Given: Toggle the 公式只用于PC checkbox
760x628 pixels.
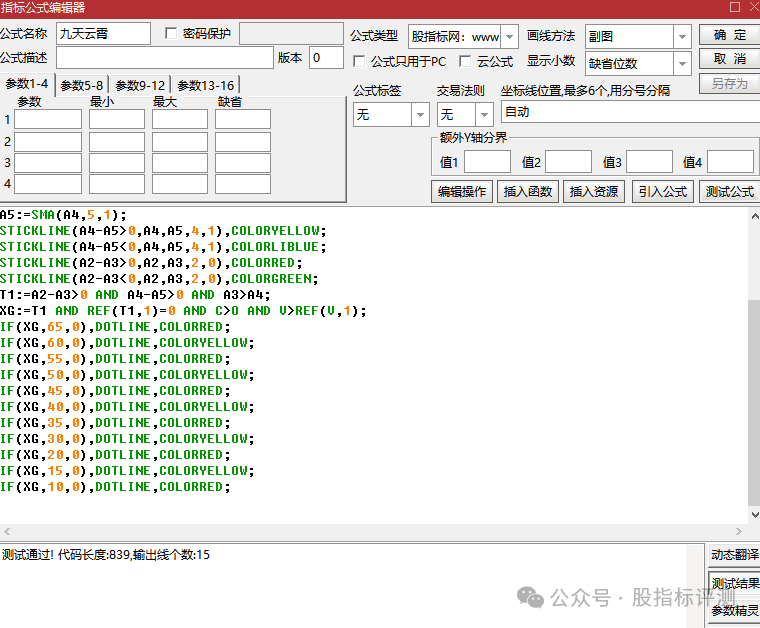Looking at the screenshot, I should [x=361, y=62].
